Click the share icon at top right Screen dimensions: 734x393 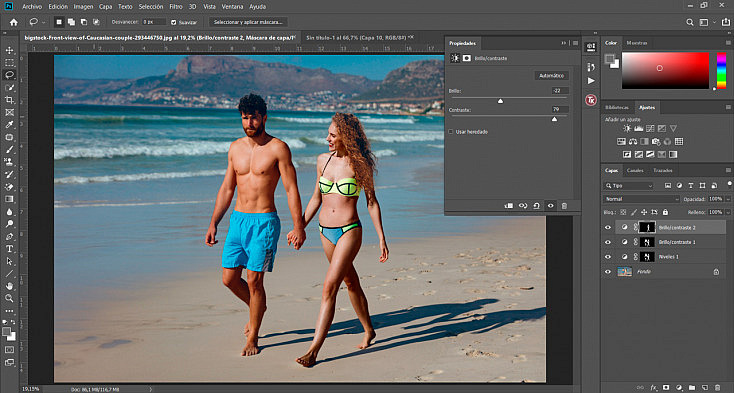pos(726,22)
